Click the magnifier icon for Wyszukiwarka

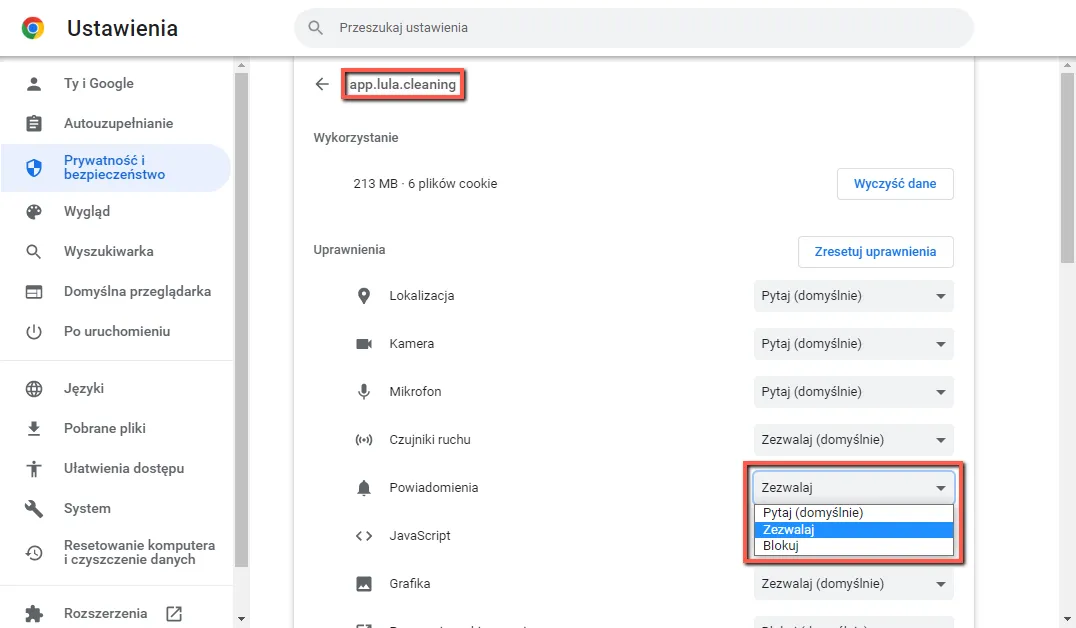tap(34, 251)
